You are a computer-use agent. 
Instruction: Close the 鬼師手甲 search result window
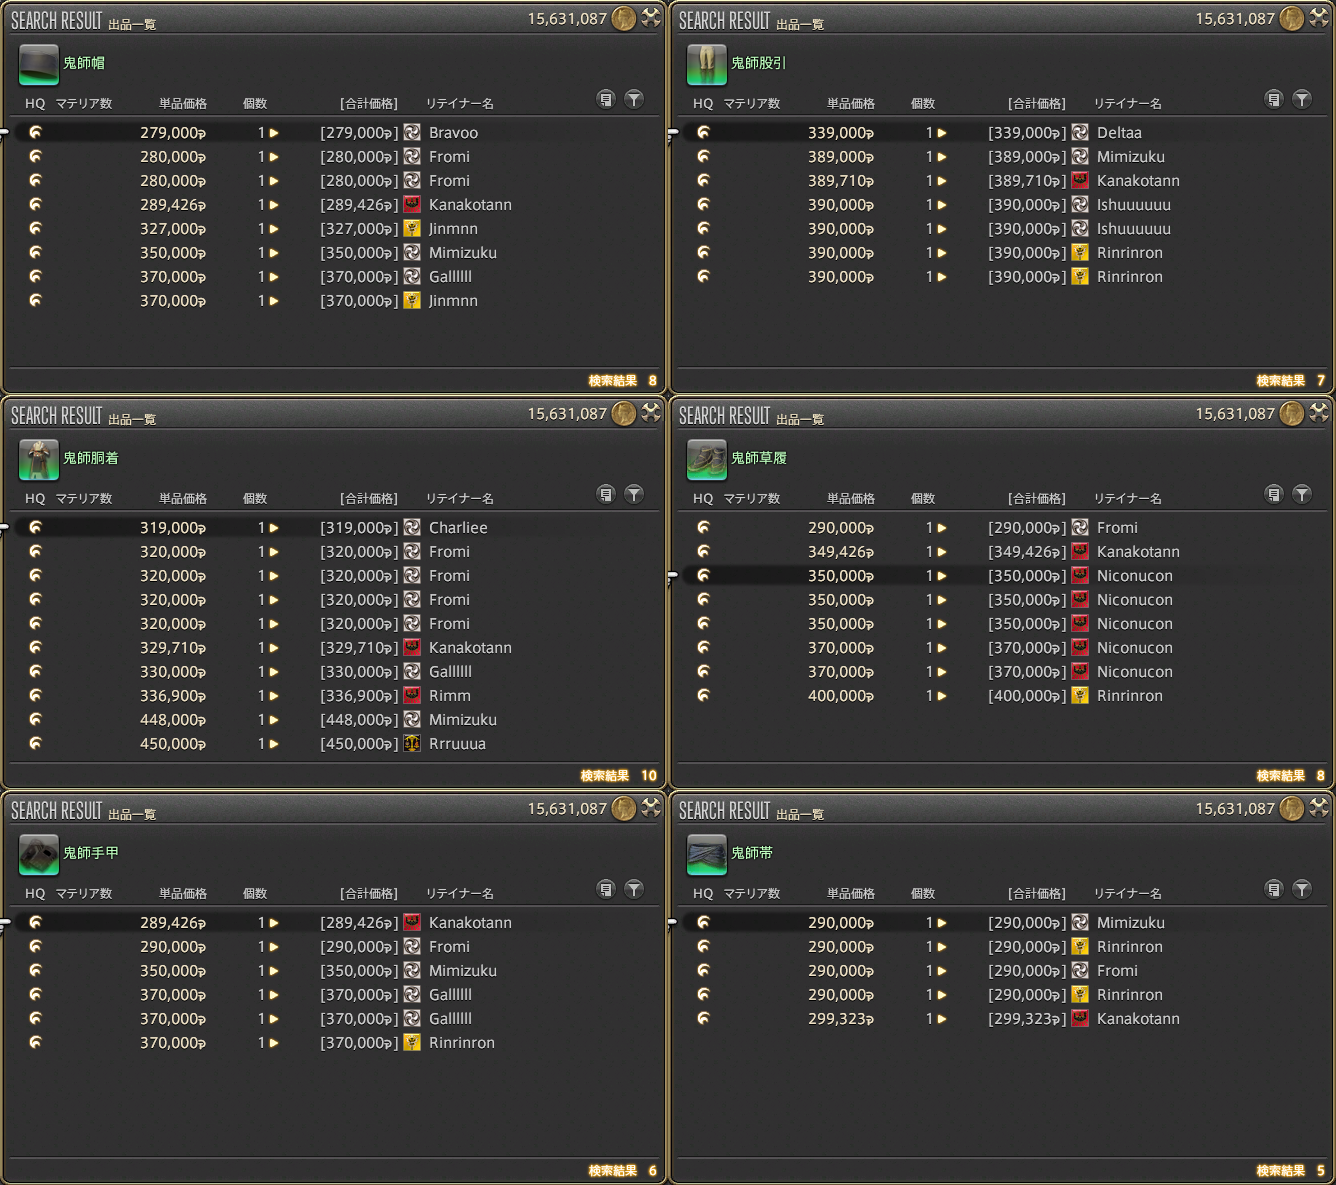[651, 807]
